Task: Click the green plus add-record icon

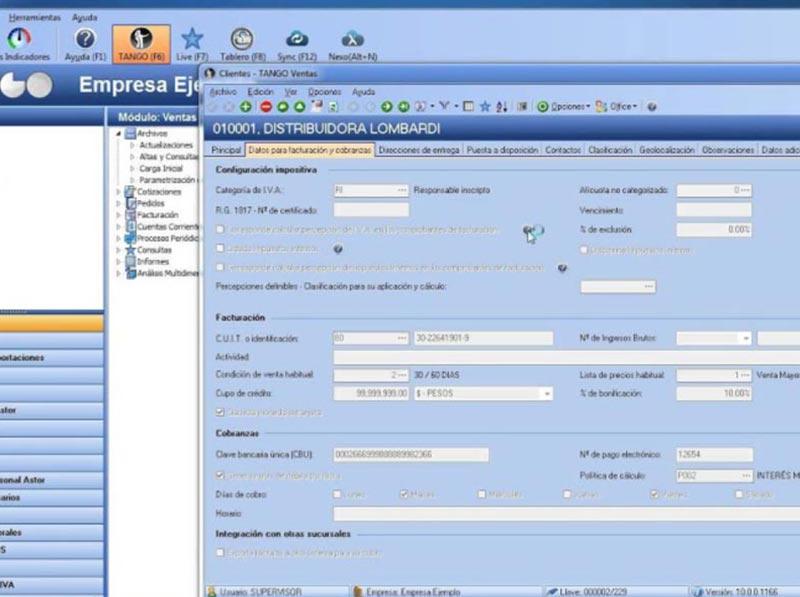Action: click(x=246, y=107)
